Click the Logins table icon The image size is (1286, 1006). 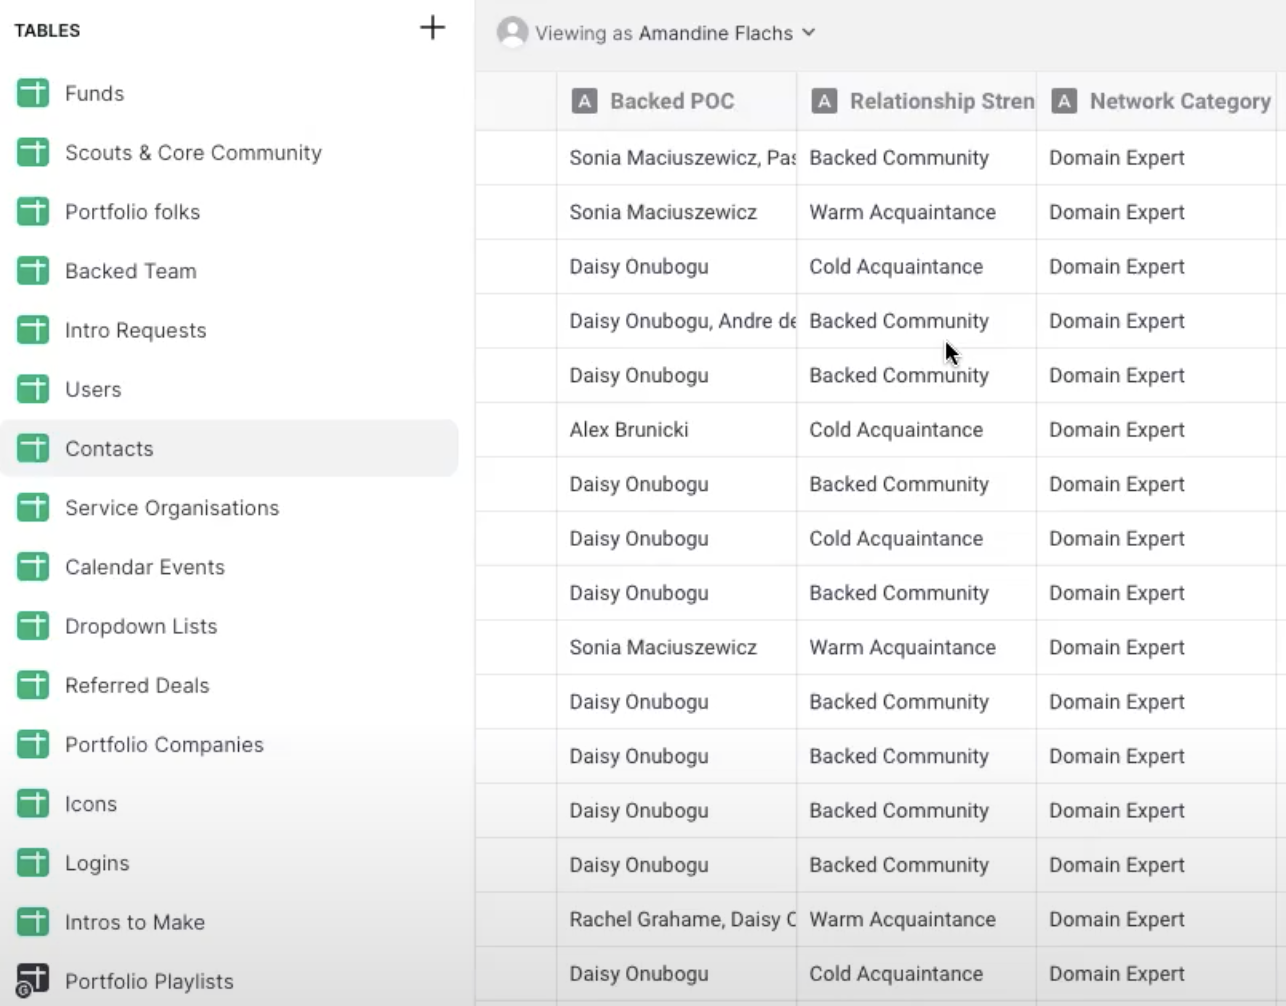coord(33,862)
